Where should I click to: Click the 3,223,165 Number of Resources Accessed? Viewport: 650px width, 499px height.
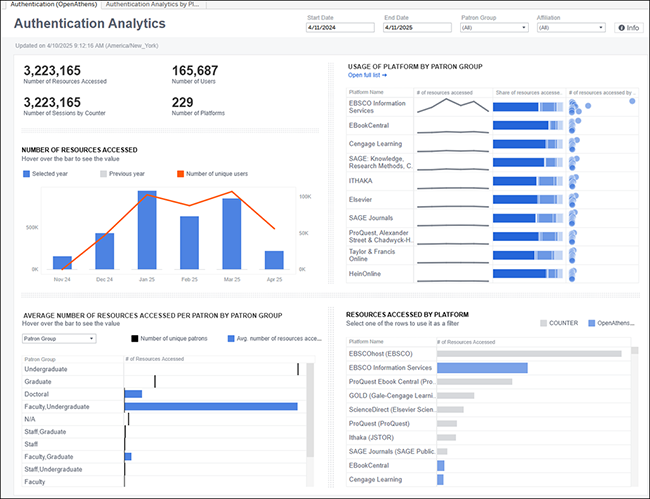pyautogui.click(x=52, y=70)
